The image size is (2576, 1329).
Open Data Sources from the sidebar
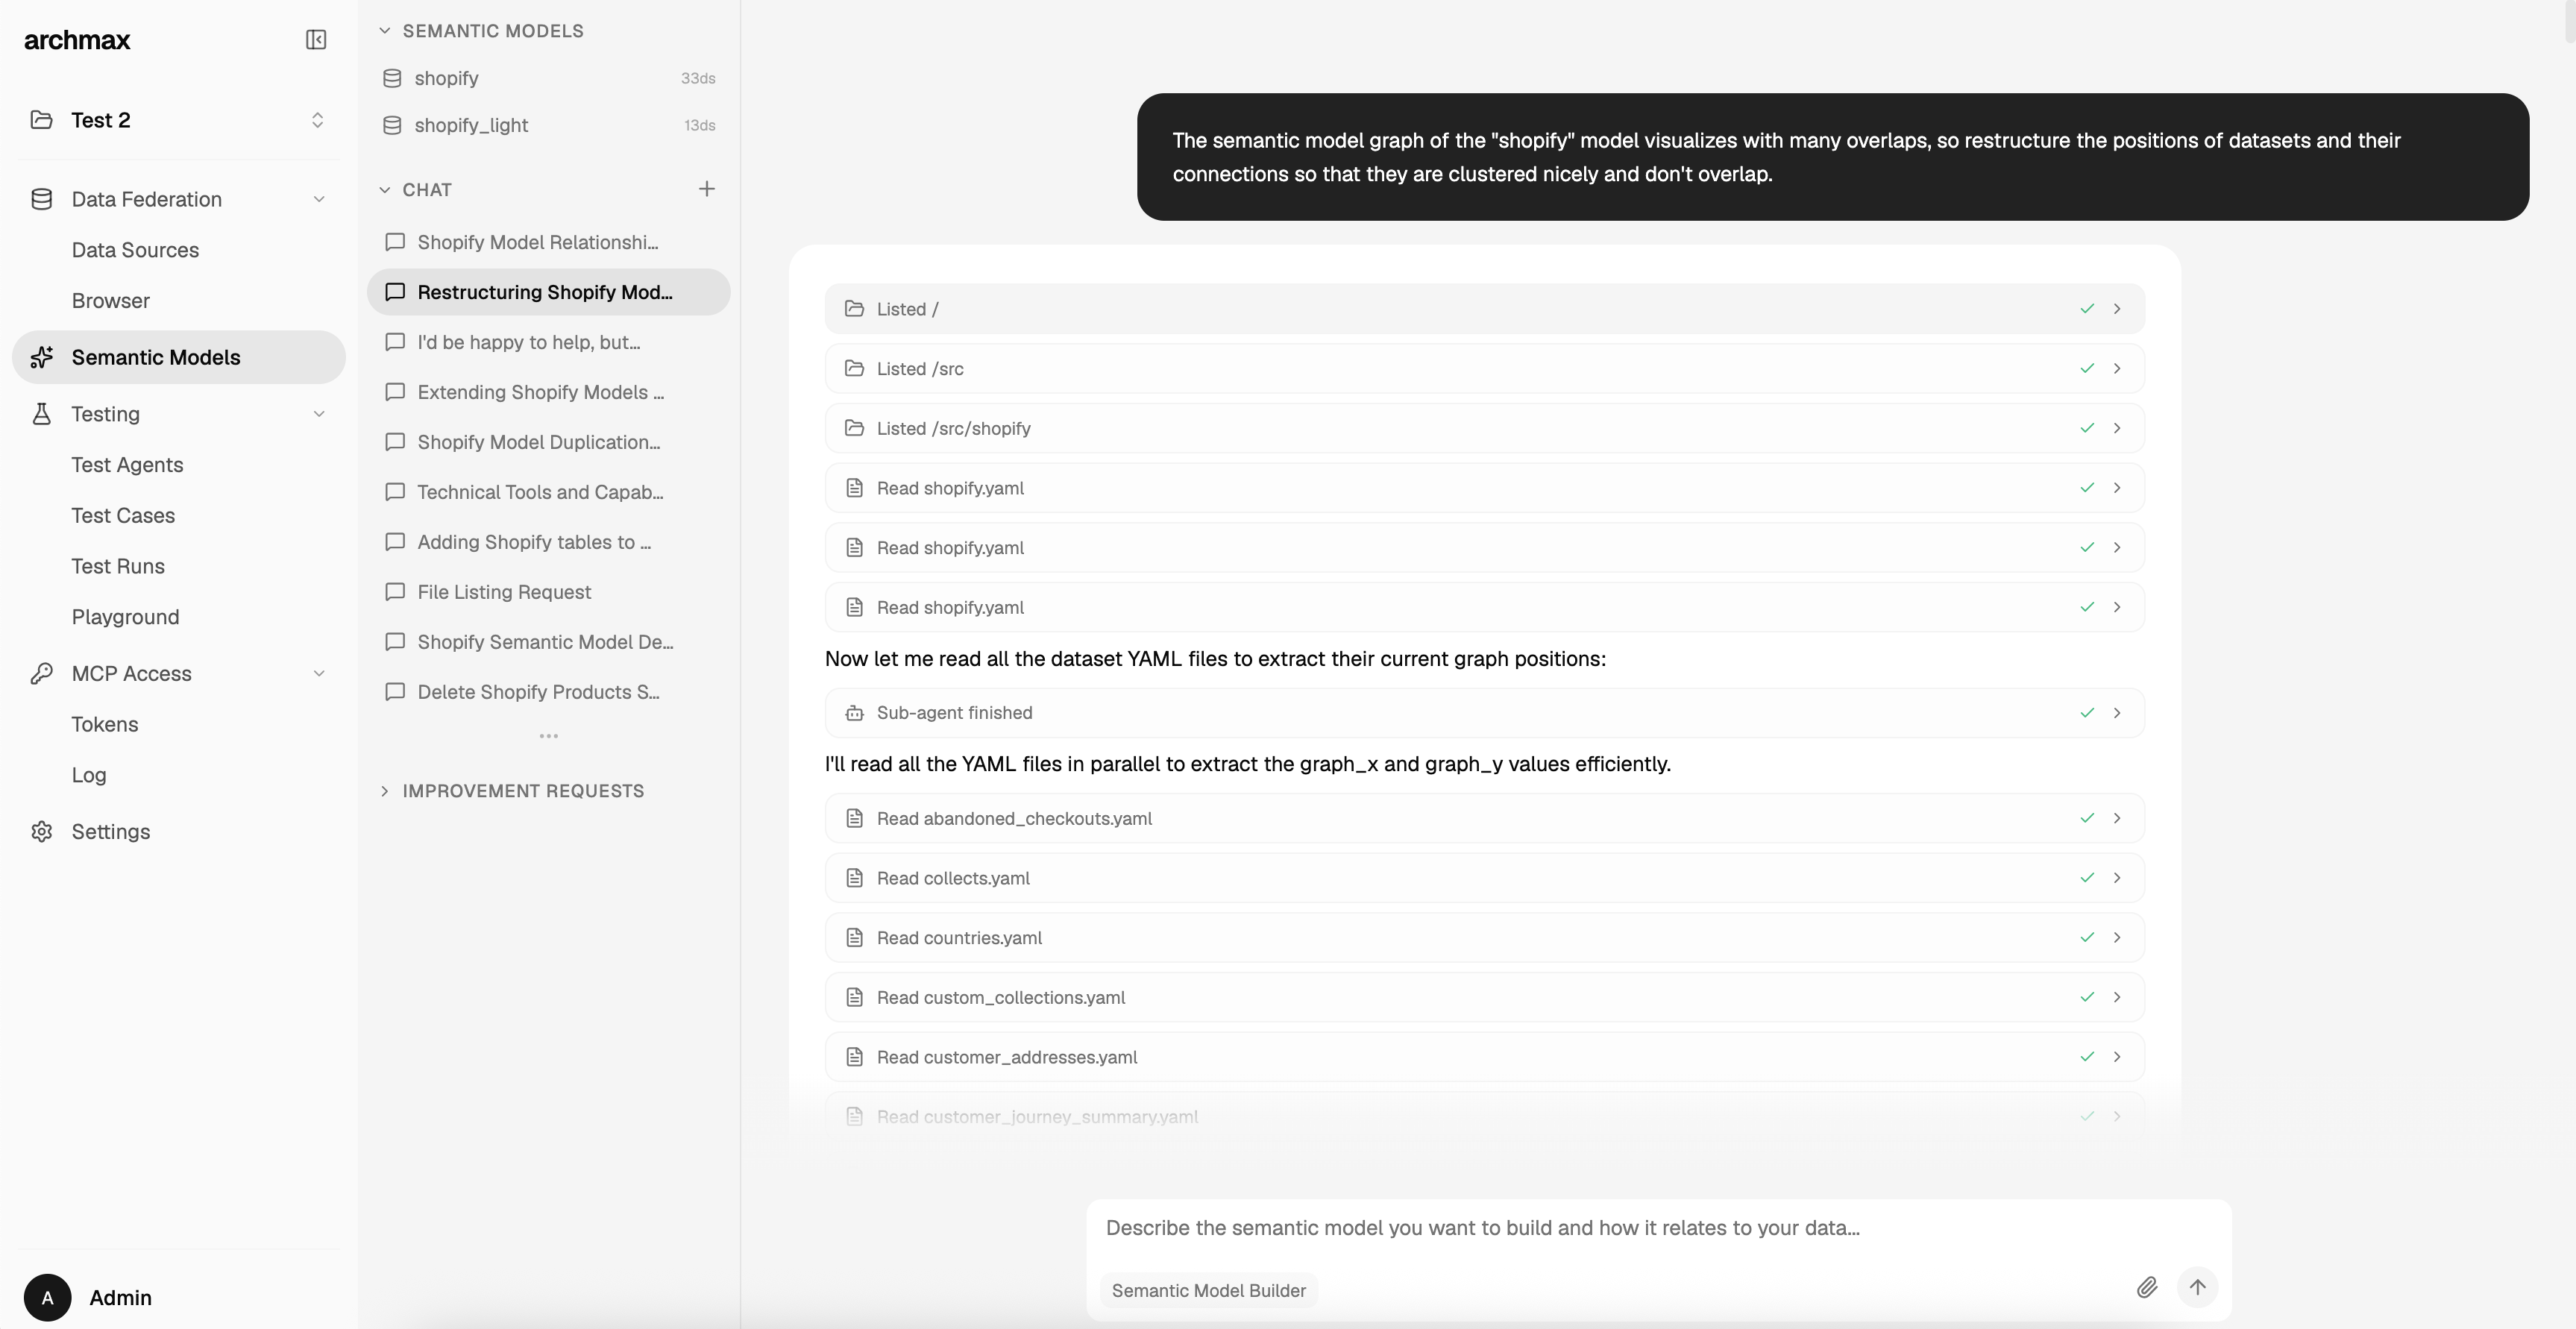(x=135, y=250)
